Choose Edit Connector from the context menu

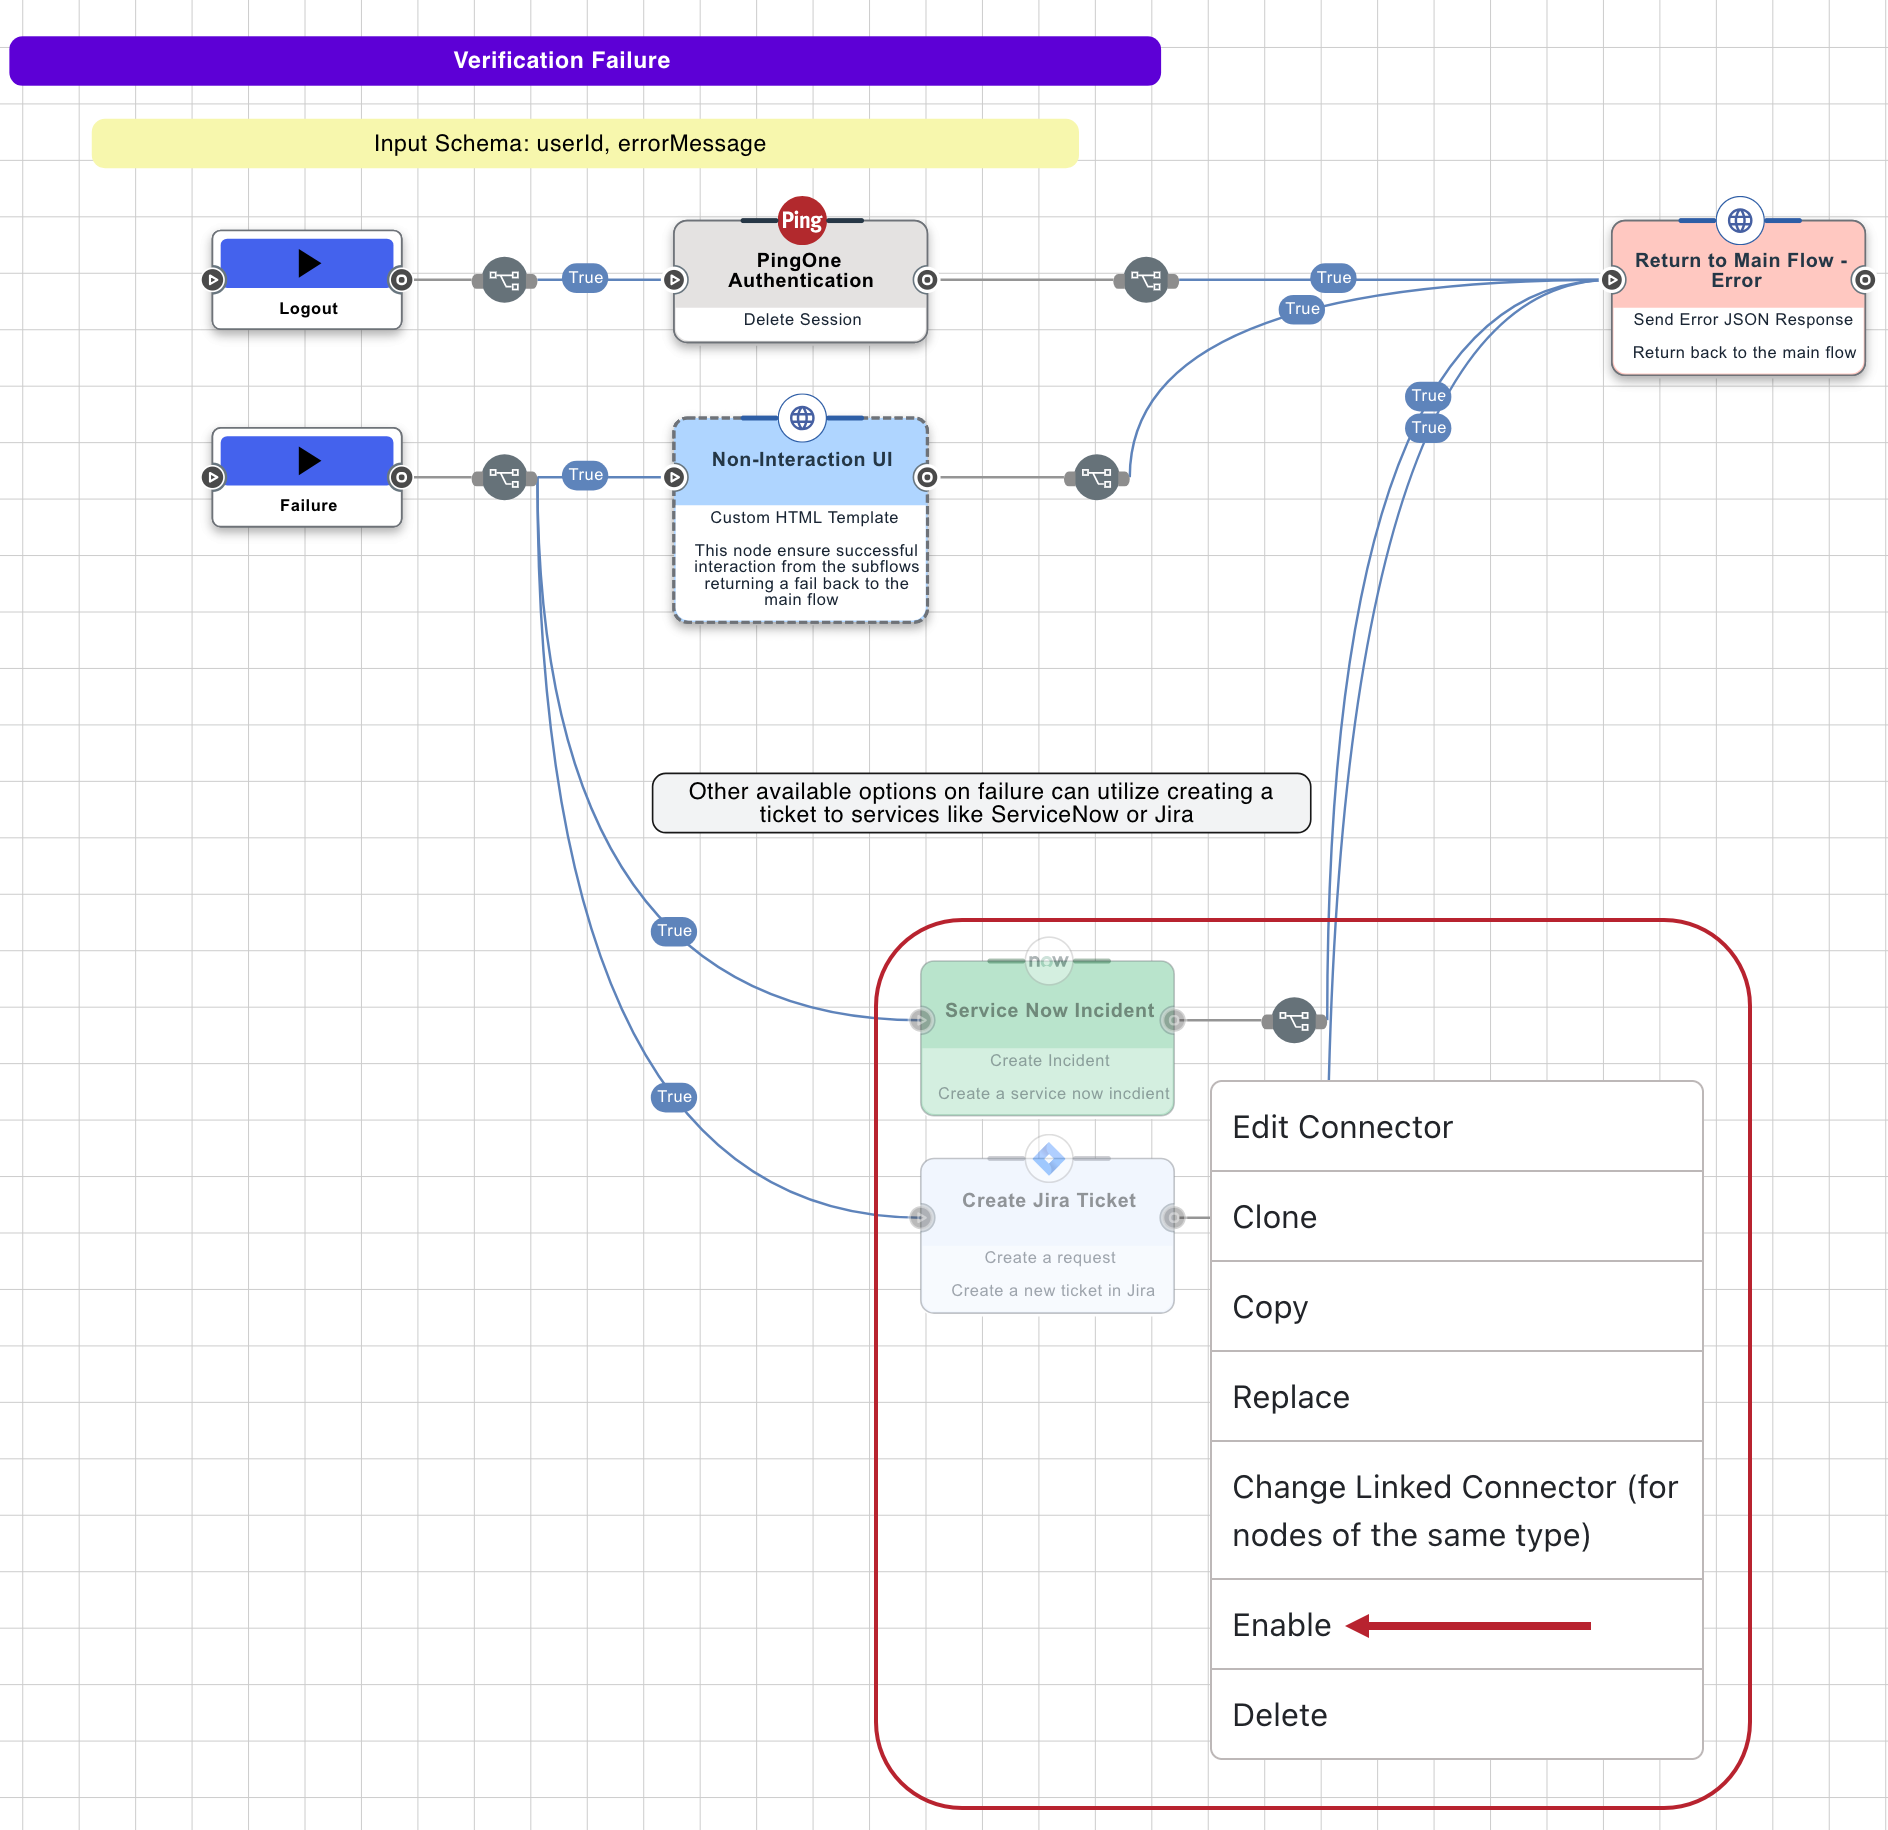[x=1342, y=1127]
